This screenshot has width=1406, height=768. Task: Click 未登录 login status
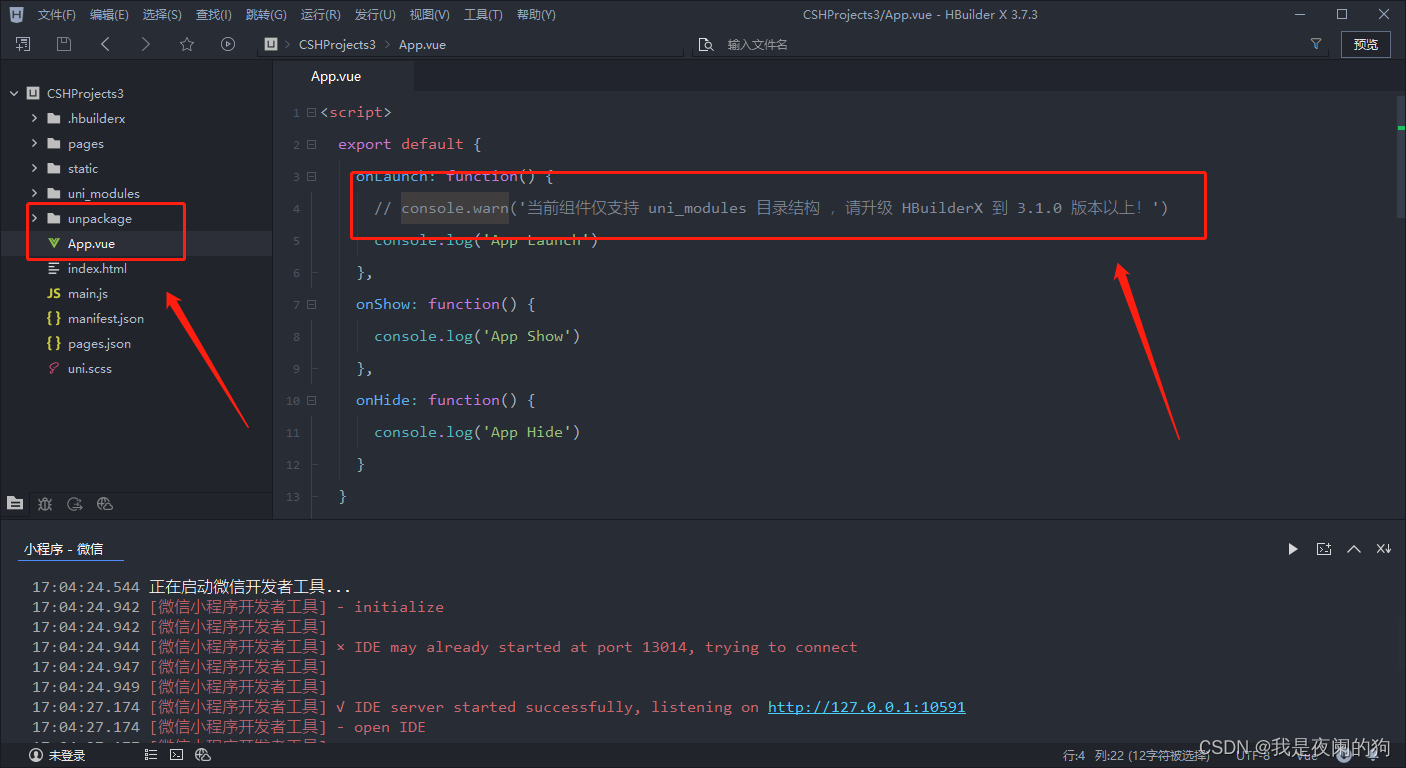[x=67, y=755]
